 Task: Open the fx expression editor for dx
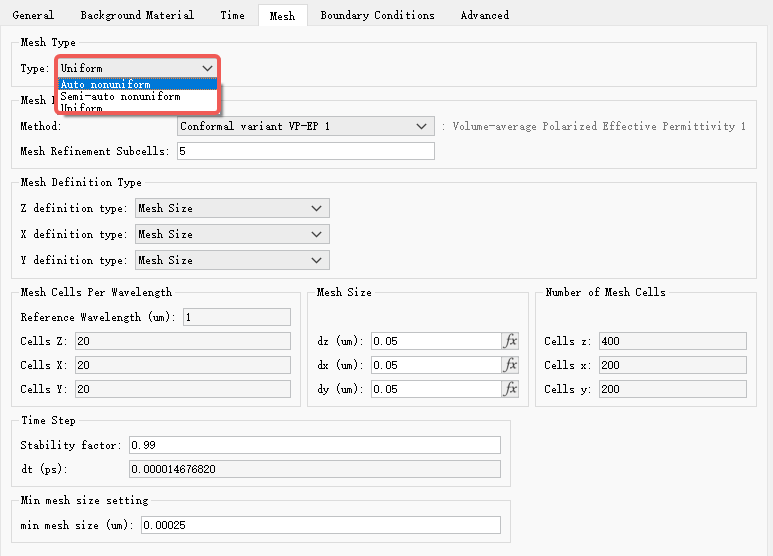pos(510,365)
